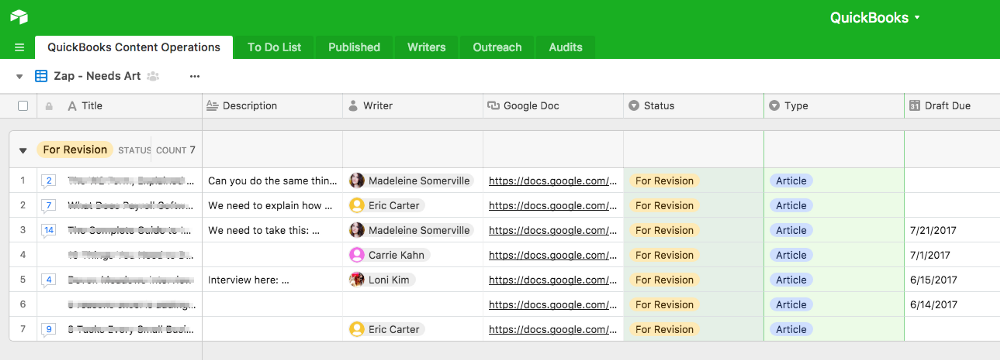The height and width of the screenshot is (360, 1000).
Task: Click Article type tag in row 7
Action: point(791,329)
